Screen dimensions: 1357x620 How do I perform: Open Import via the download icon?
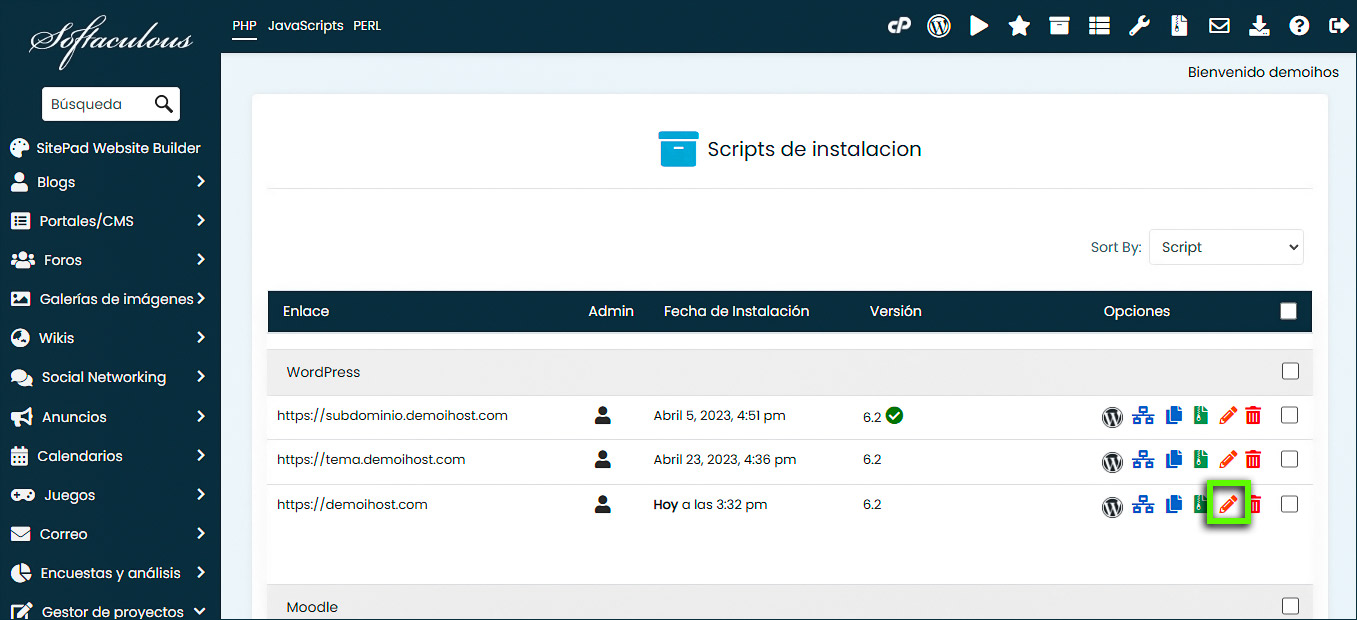(x=1259, y=26)
